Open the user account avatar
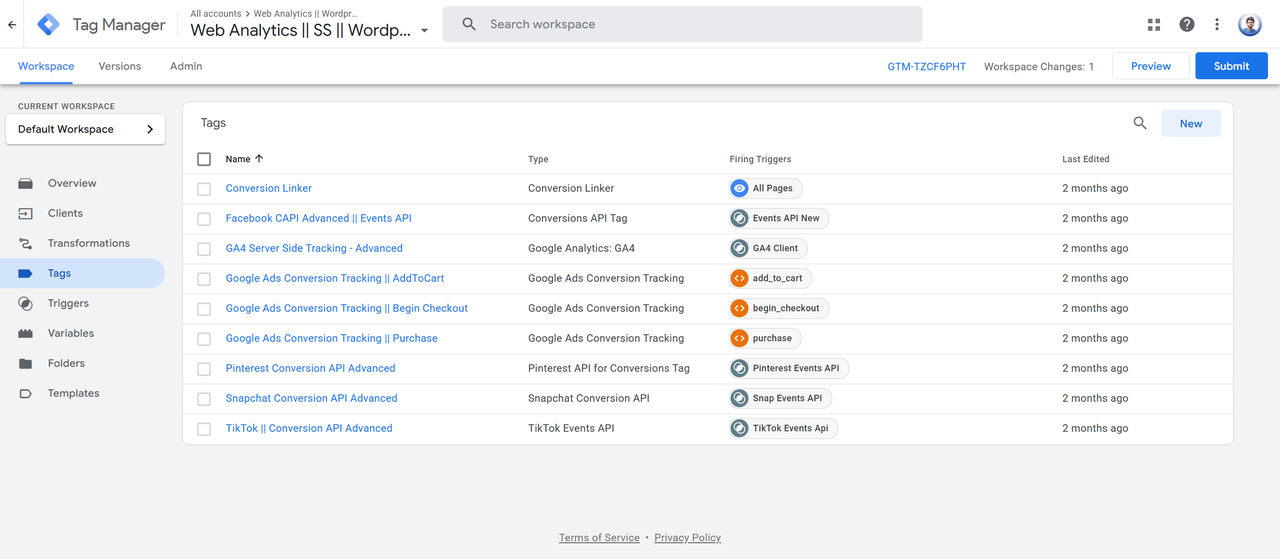Viewport: 1280px width, 559px height. coord(1250,25)
